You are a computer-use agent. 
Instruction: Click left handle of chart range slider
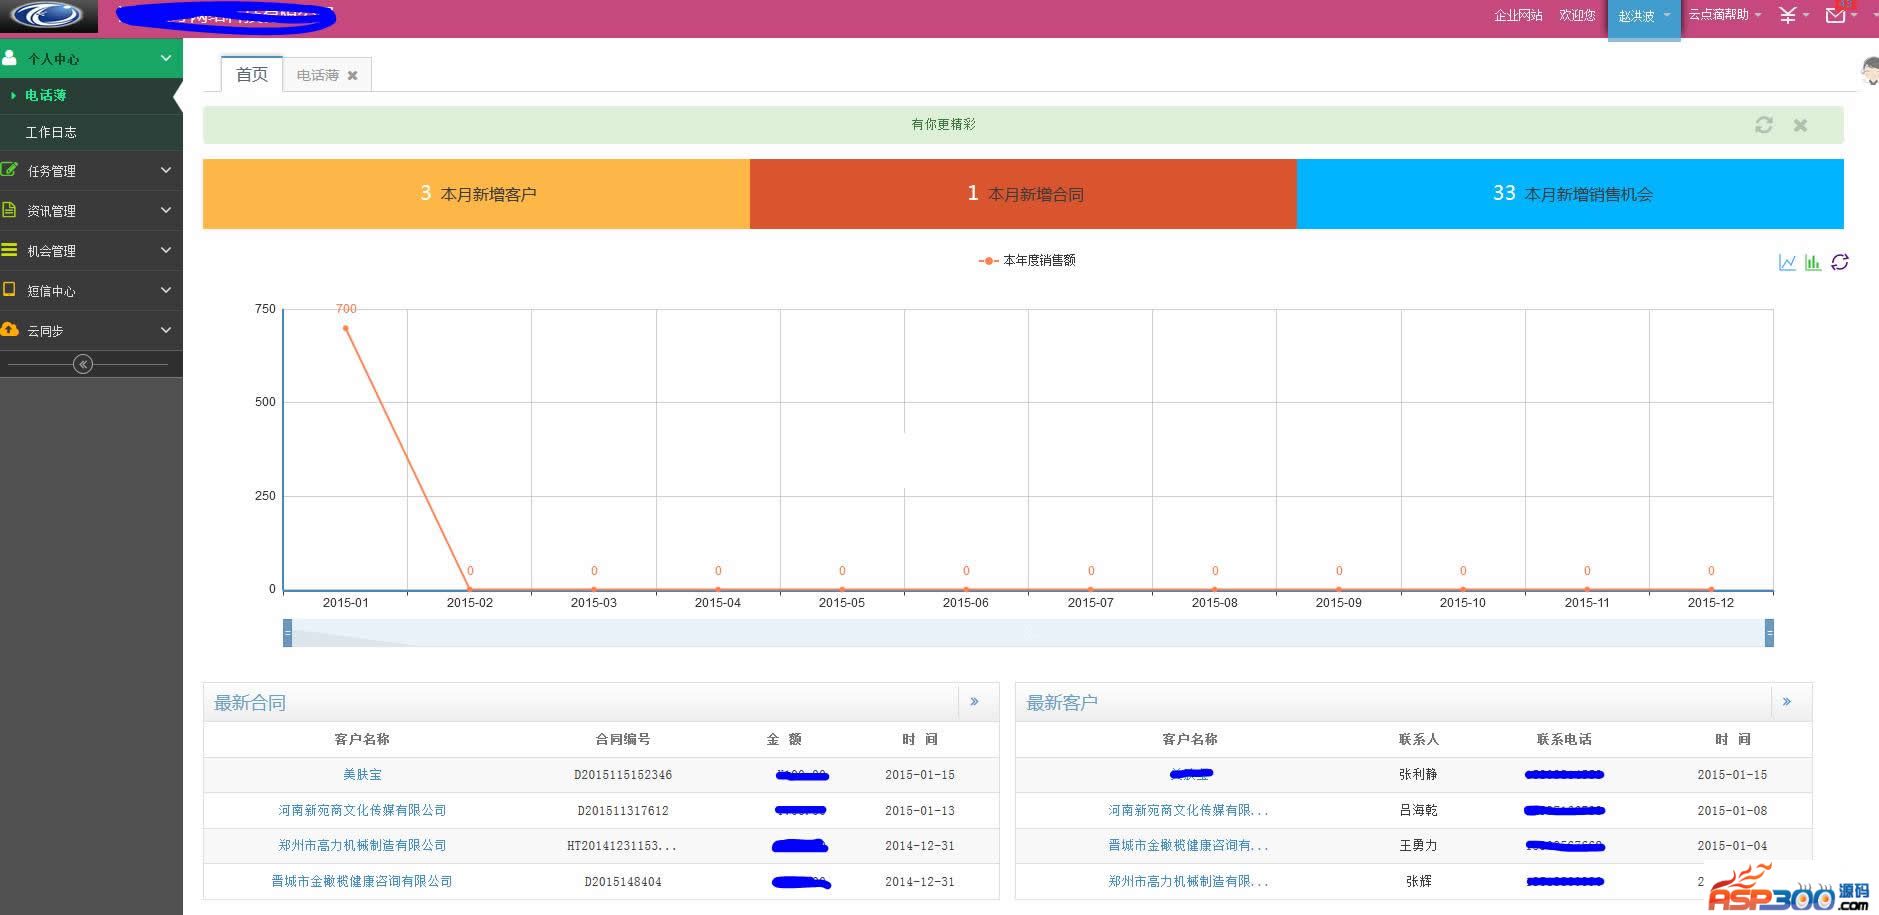pyautogui.click(x=288, y=633)
